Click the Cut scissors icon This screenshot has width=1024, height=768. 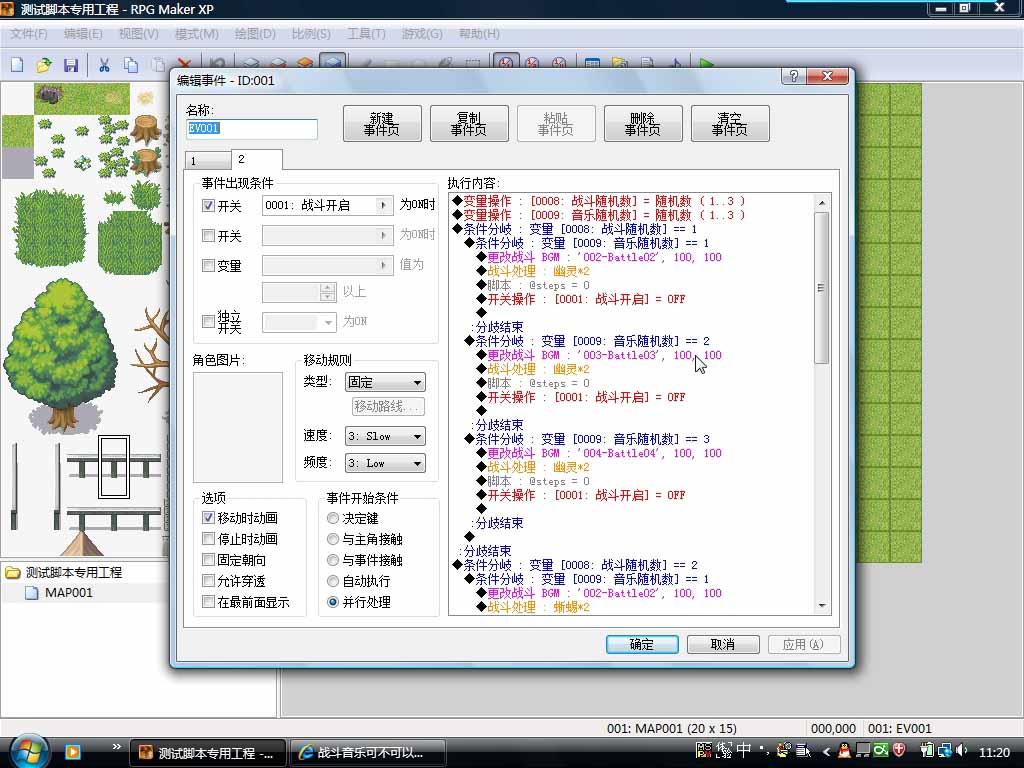(x=104, y=65)
